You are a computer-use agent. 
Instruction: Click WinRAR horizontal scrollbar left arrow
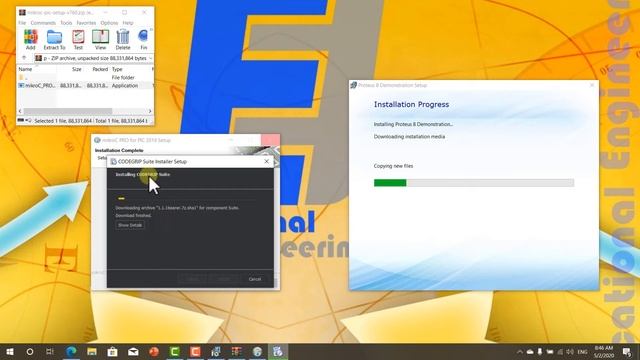(20, 111)
